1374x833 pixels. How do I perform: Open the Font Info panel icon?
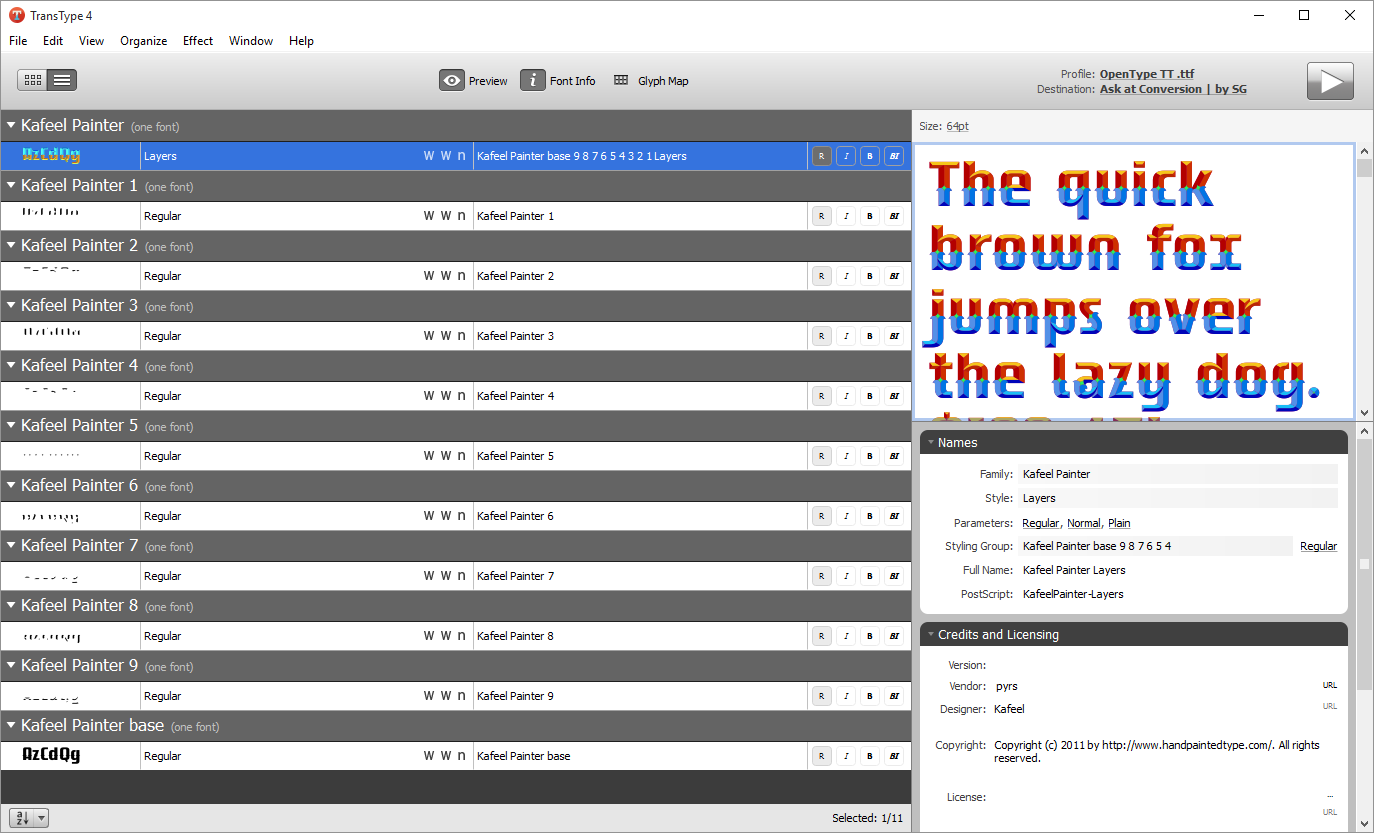[x=533, y=81]
